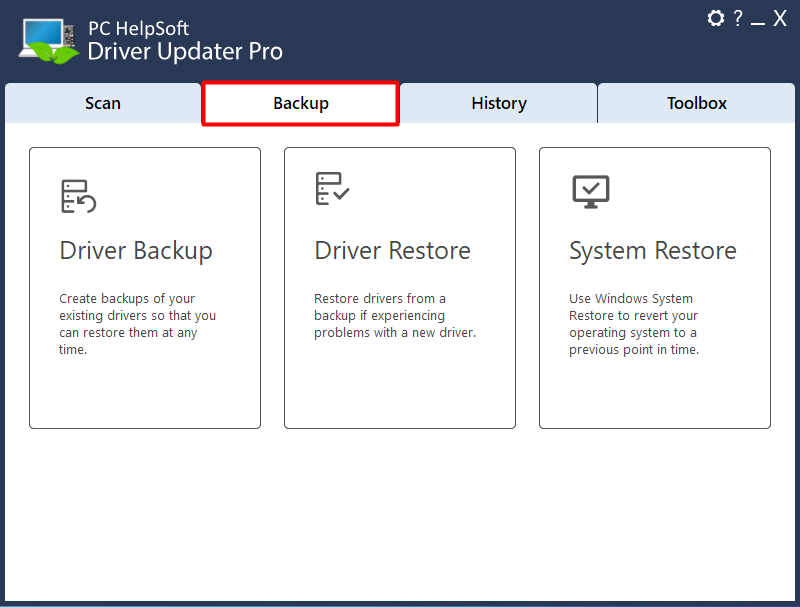Image resolution: width=800 pixels, height=607 pixels.
Task: Click the System Restore monitor icon
Action: pyautogui.click(x=591, y=192)
